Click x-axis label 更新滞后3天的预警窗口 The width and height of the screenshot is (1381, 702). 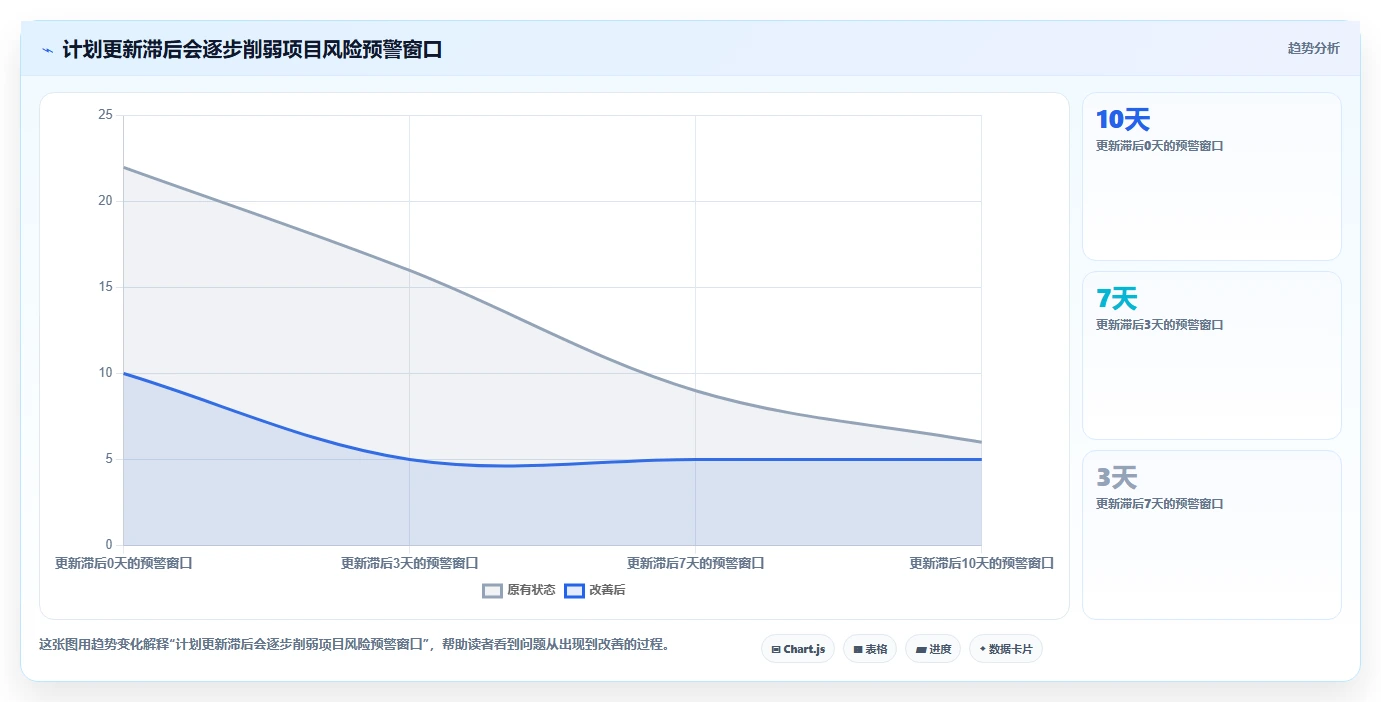coord(410,563)
